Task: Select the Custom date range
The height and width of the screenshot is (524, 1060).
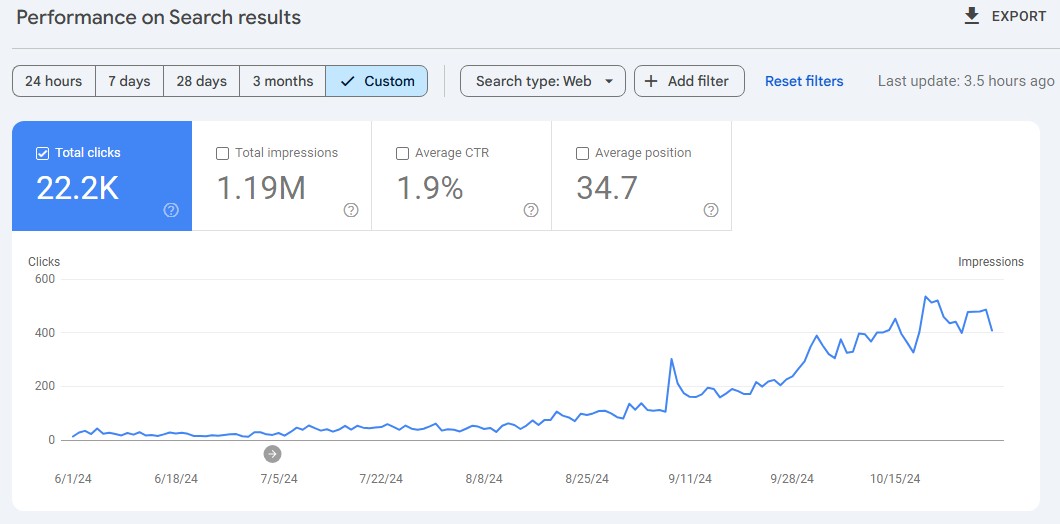Action: pos(377,81)
